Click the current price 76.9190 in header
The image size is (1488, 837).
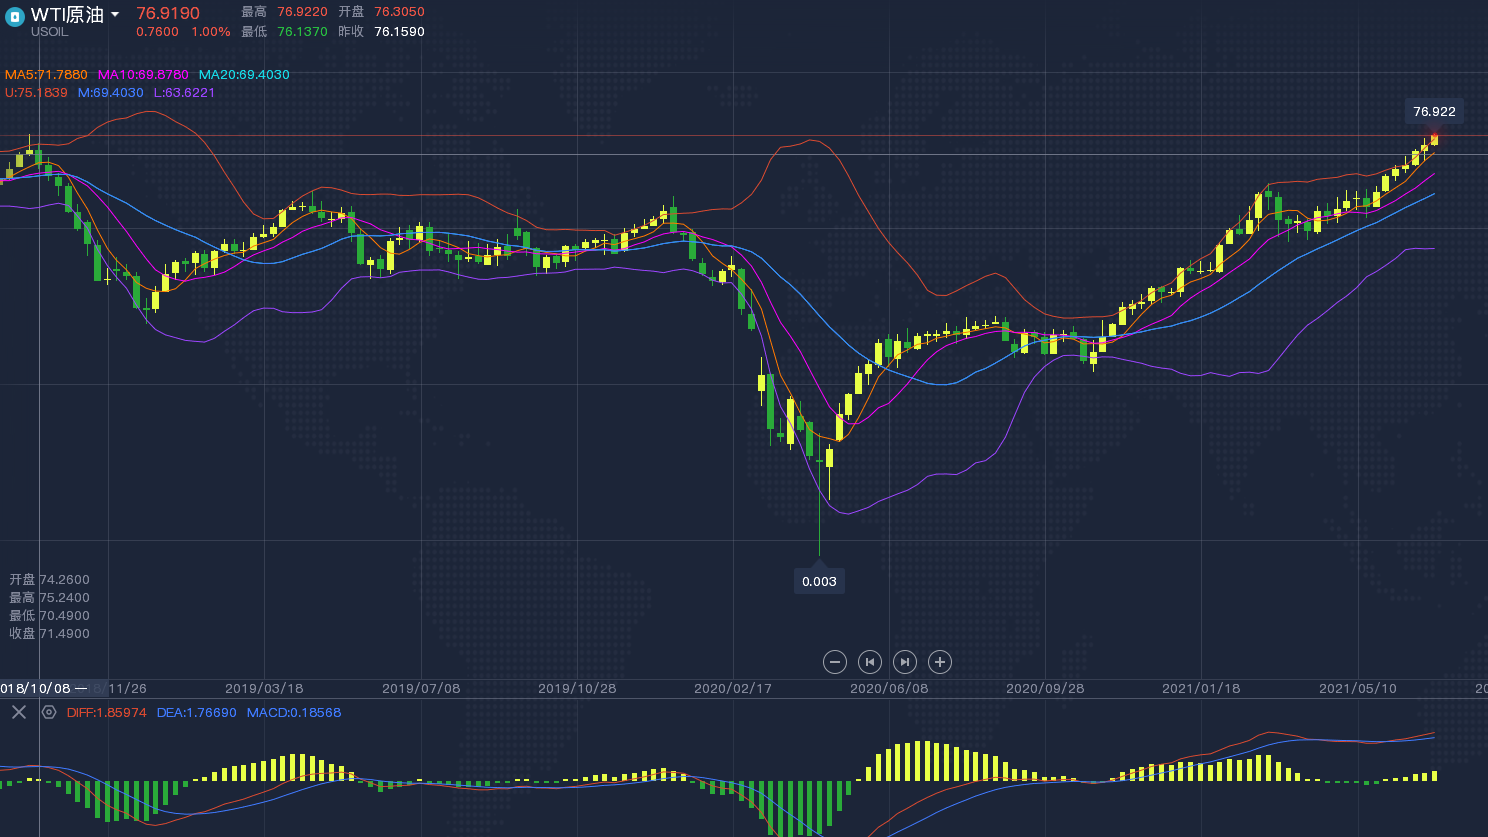click(168, 13)
